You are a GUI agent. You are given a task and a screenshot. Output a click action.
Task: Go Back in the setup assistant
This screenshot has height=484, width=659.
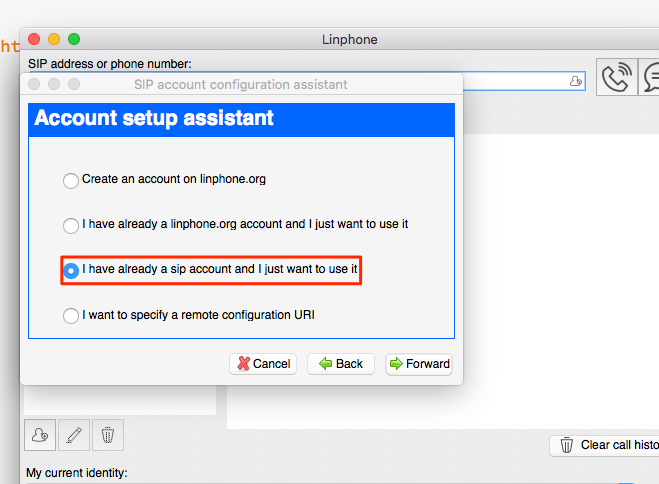(x=341, y=364)
